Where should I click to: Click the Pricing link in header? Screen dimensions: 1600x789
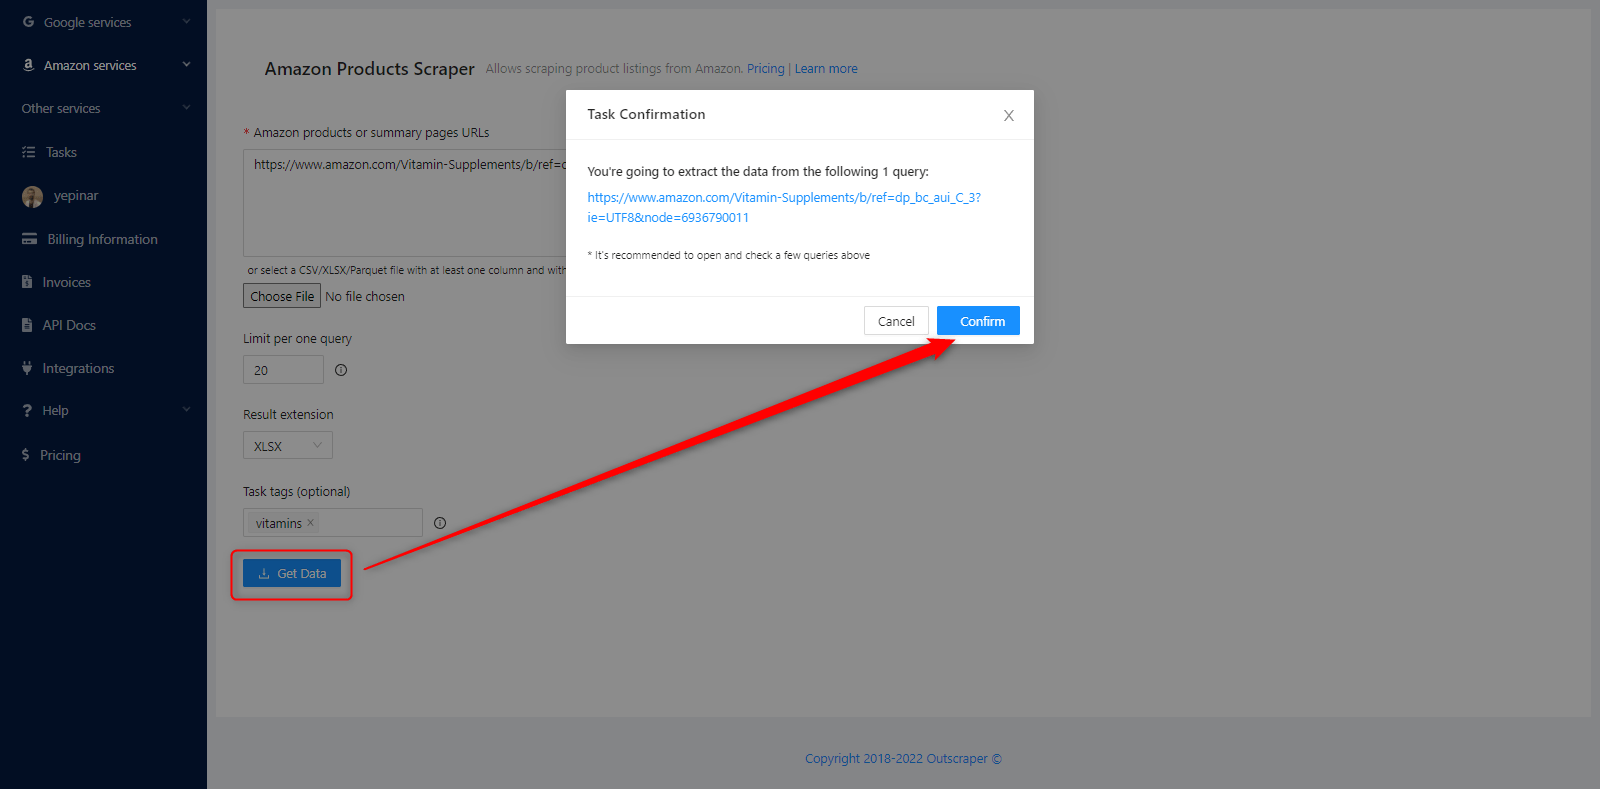[x=766, y=69]
